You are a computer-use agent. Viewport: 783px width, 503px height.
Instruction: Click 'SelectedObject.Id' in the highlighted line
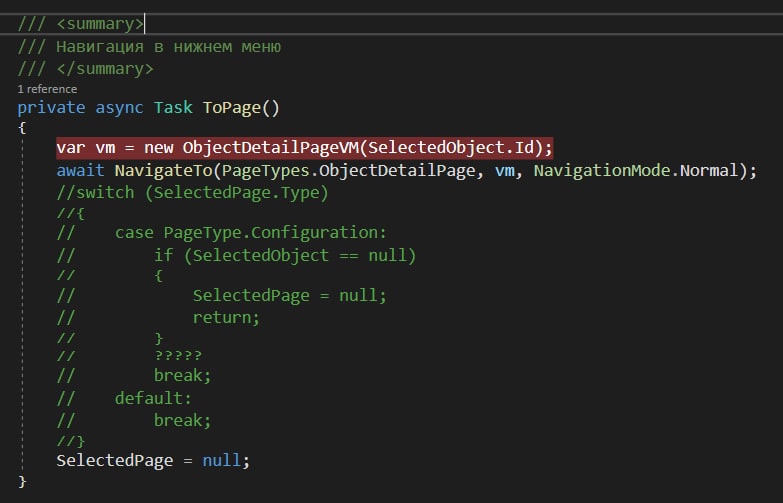click(451, 147)
